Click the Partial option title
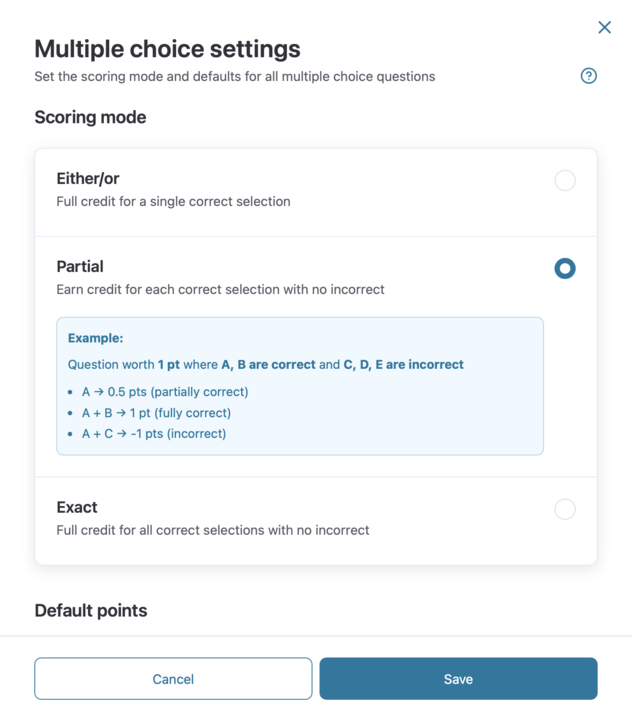 click(x=80, y=266)
